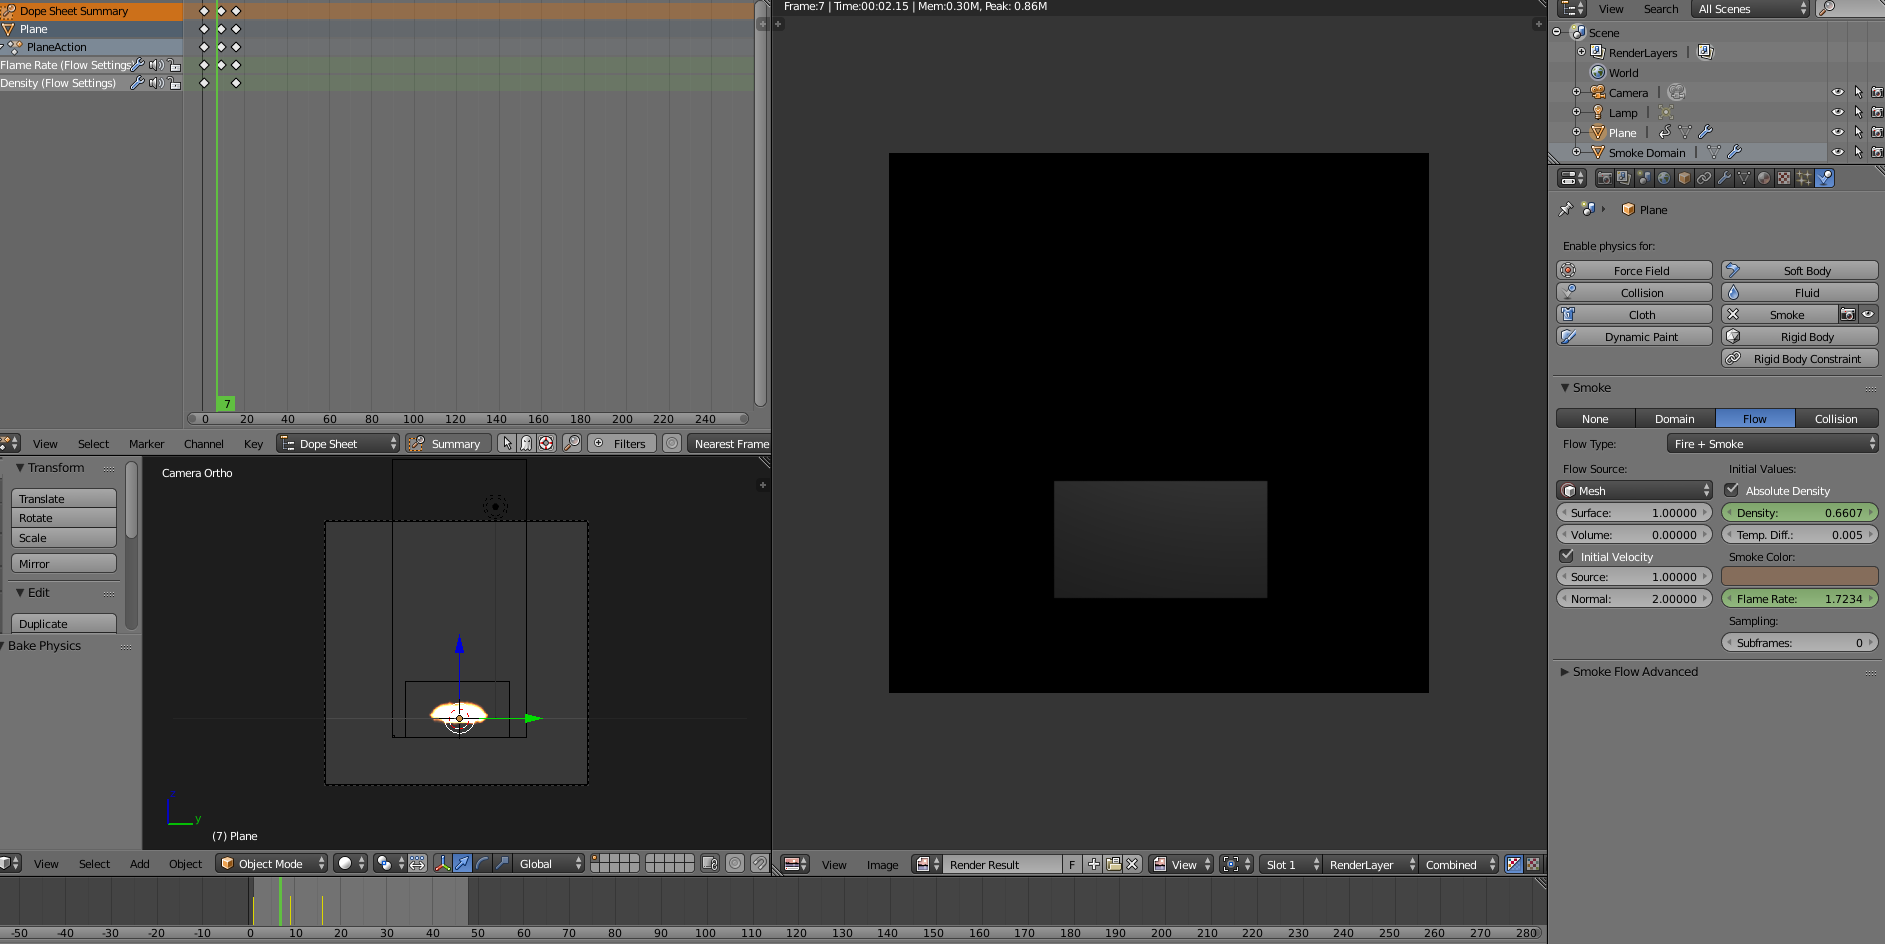Collapse the Scene tree in outliner
Viewport: 1885px width, 944px height.
point(1556,32)
